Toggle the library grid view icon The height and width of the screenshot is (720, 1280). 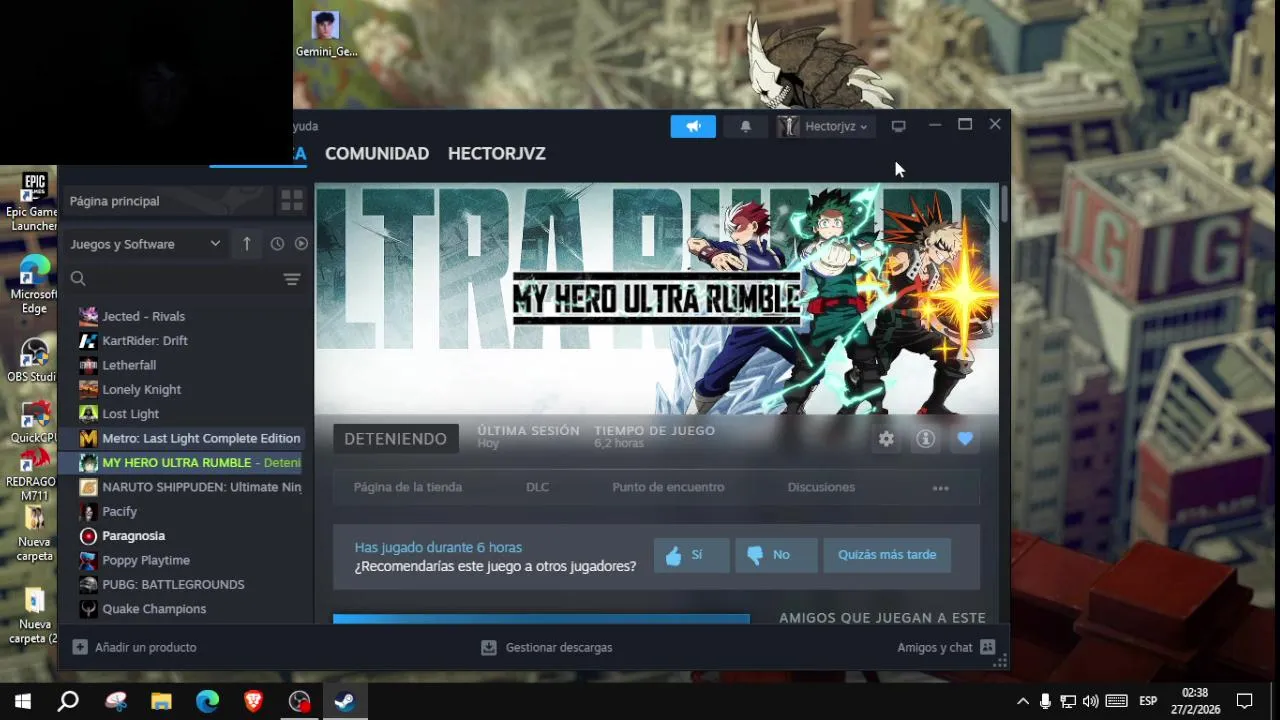coord(291,201)
